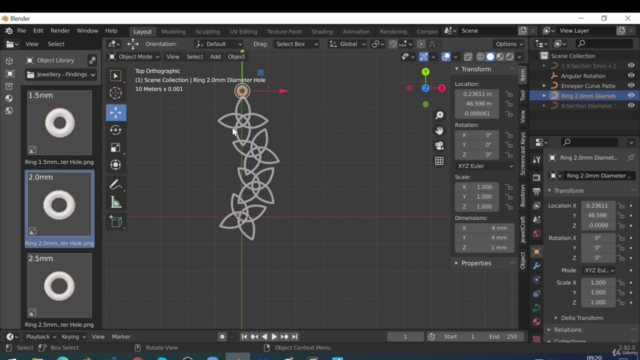The image size is (640, 360).
Task: Switch orthographic/perspective grid icon
Action: pos(439,161)
